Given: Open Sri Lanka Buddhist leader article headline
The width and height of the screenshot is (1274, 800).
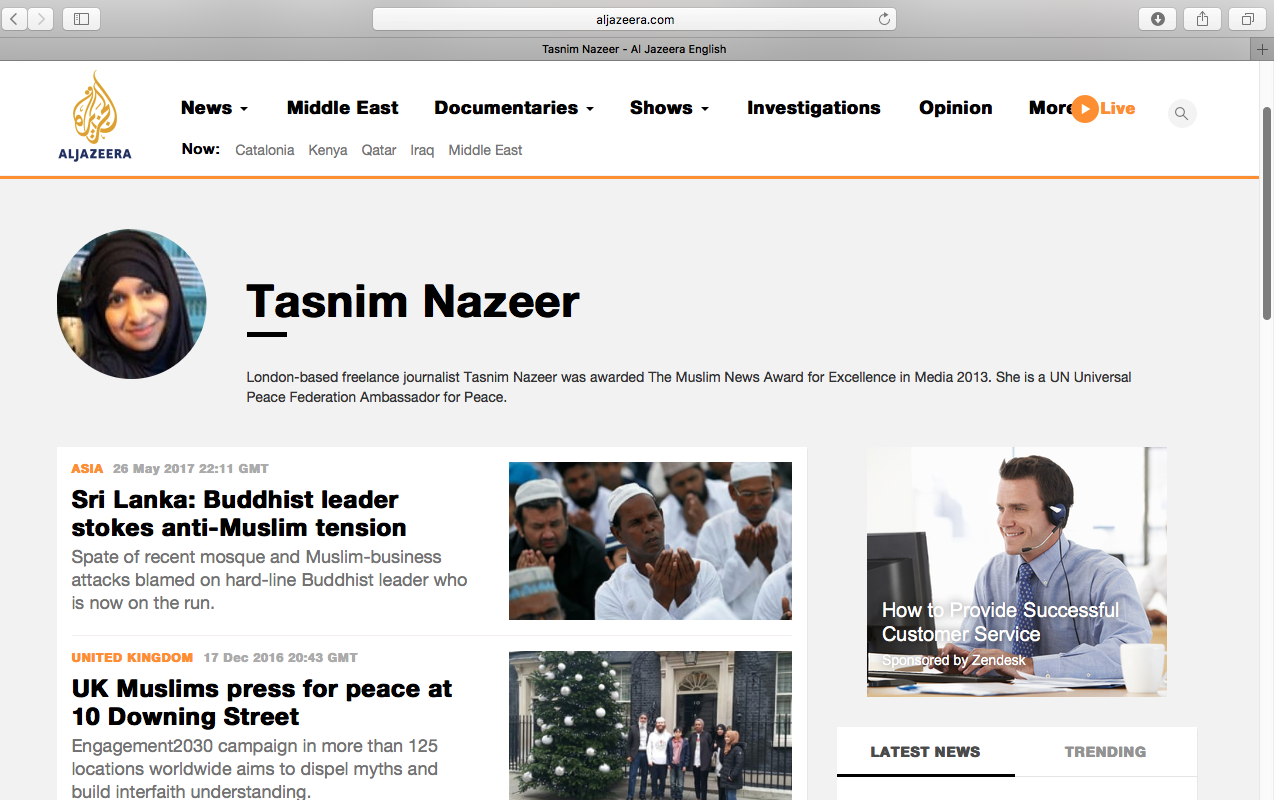Looking at the screenshot, I should point(239,513).
